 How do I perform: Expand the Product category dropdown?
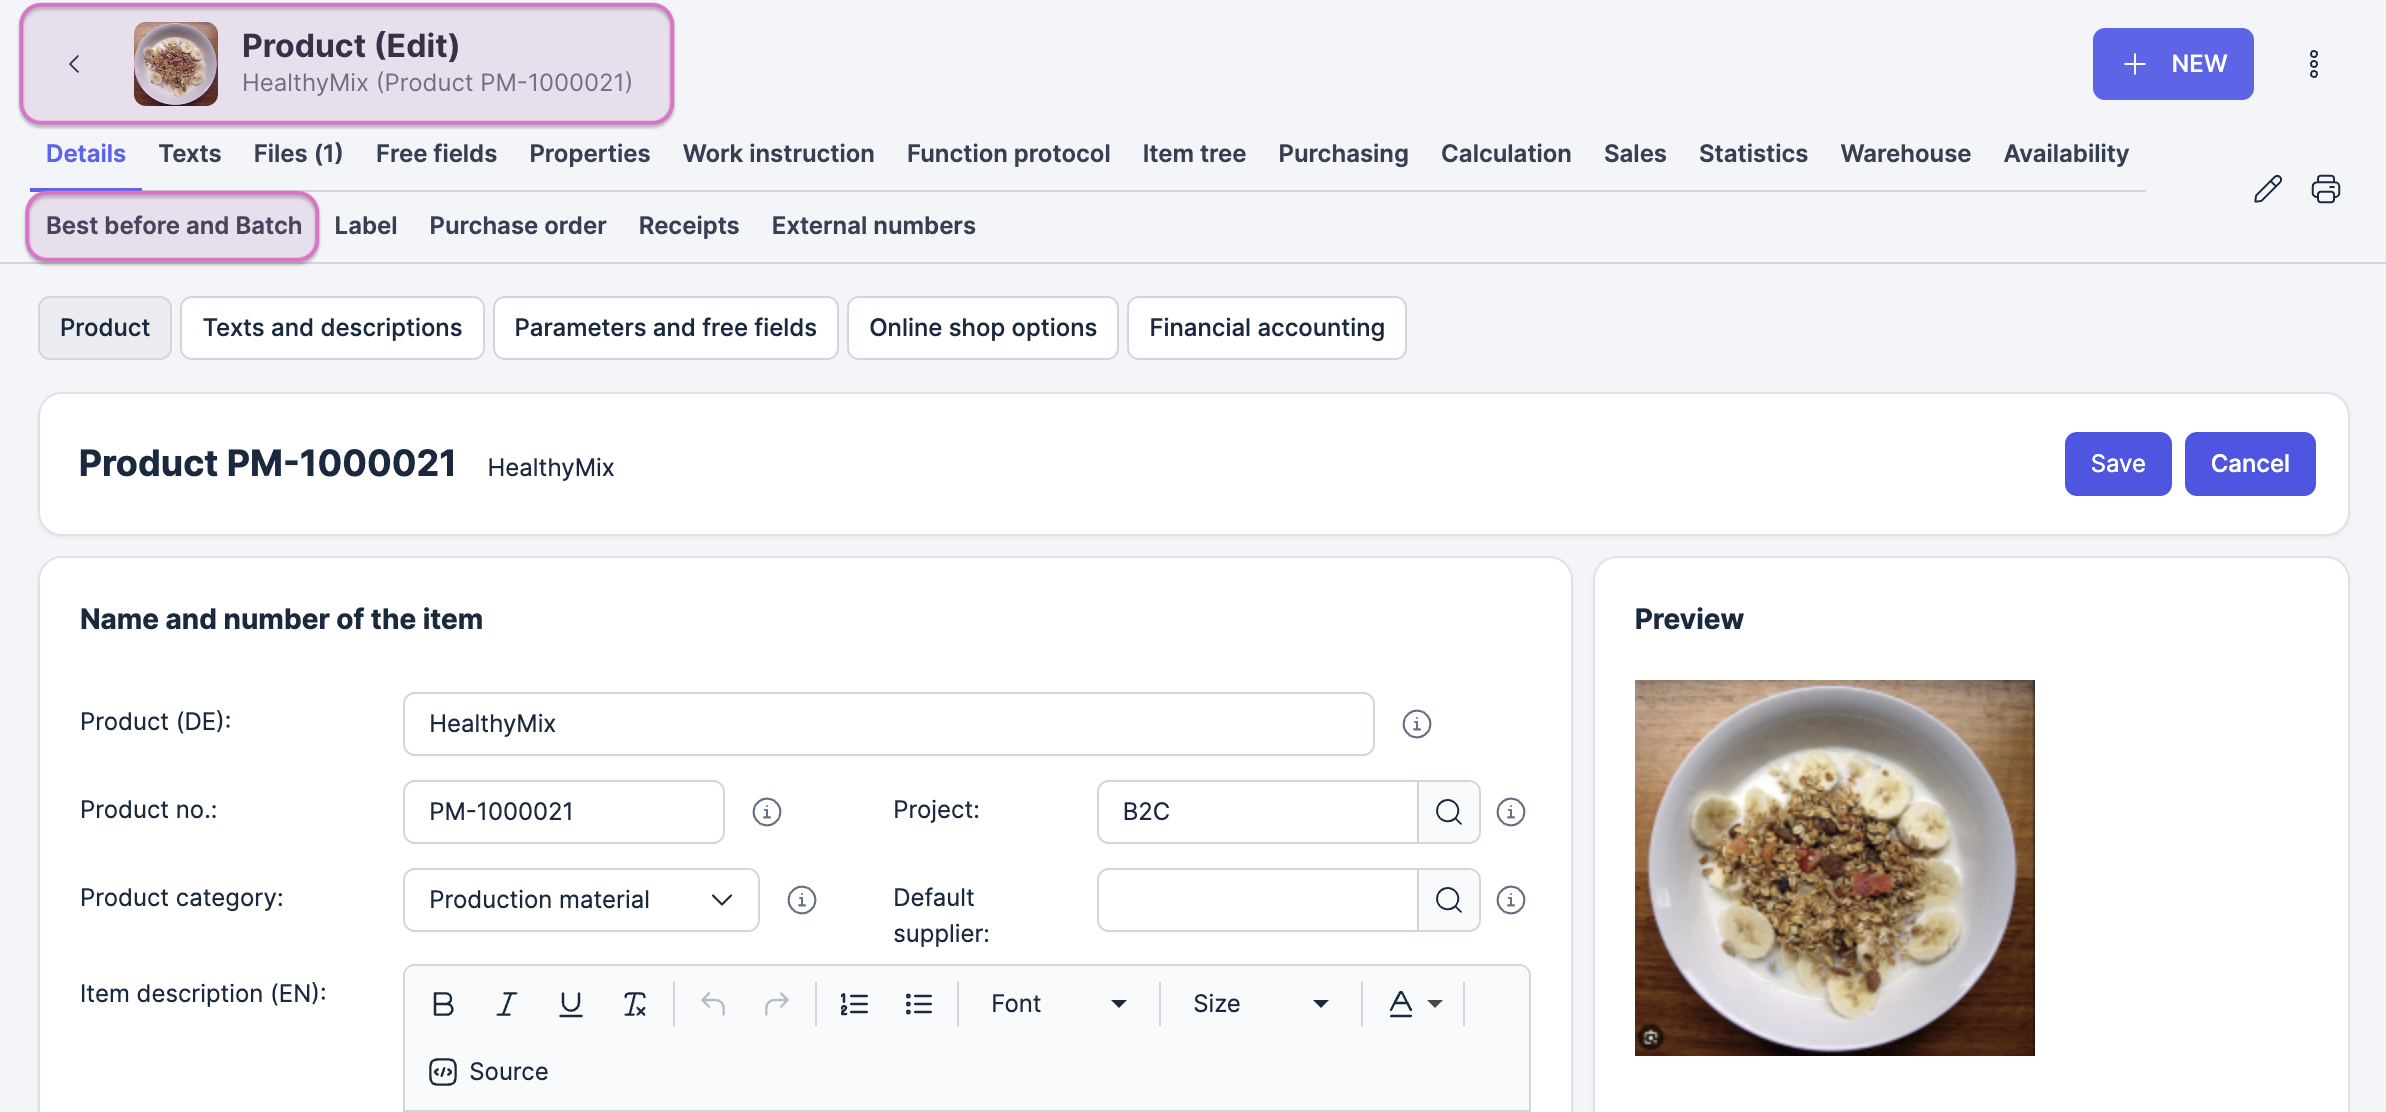(x=580, y=900)
